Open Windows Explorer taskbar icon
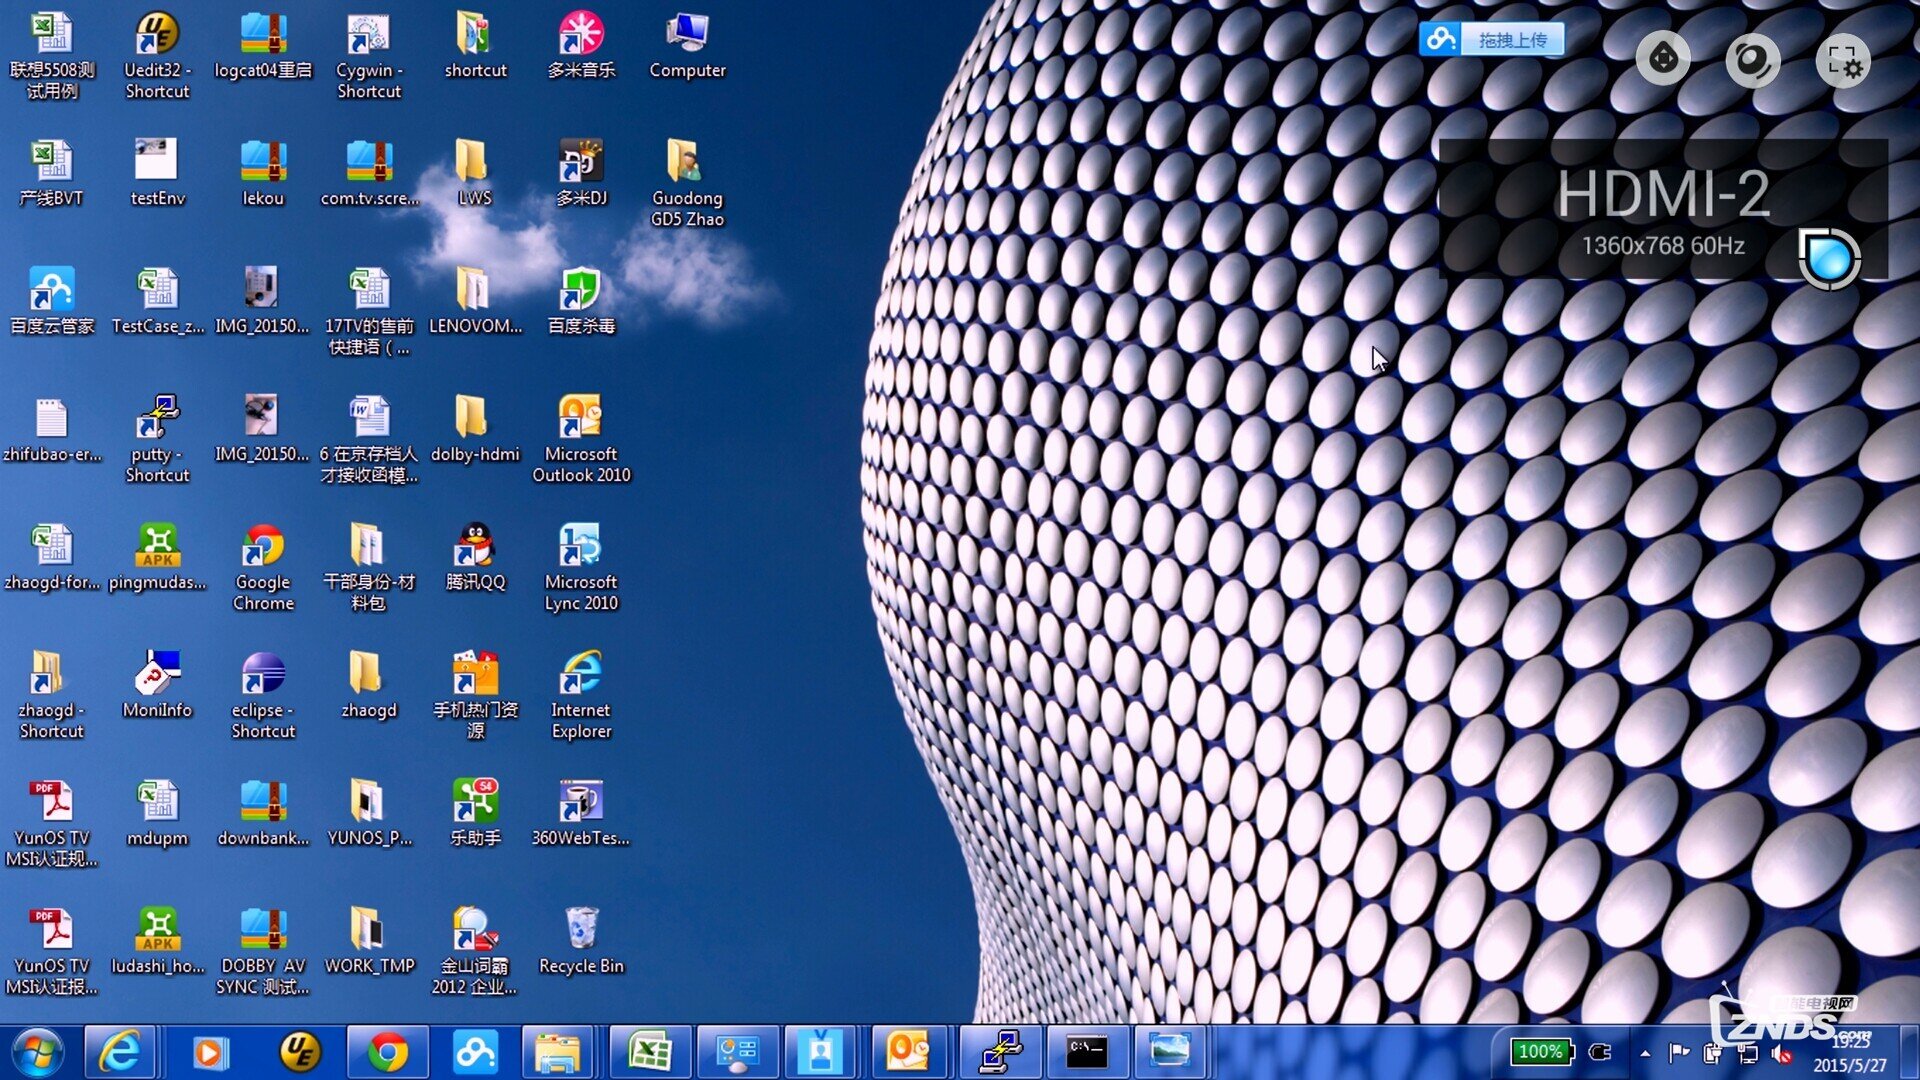Image resolution: width=1920 pixels, height=1080 pixels. pyautogui.click(x=558, y=1052)
